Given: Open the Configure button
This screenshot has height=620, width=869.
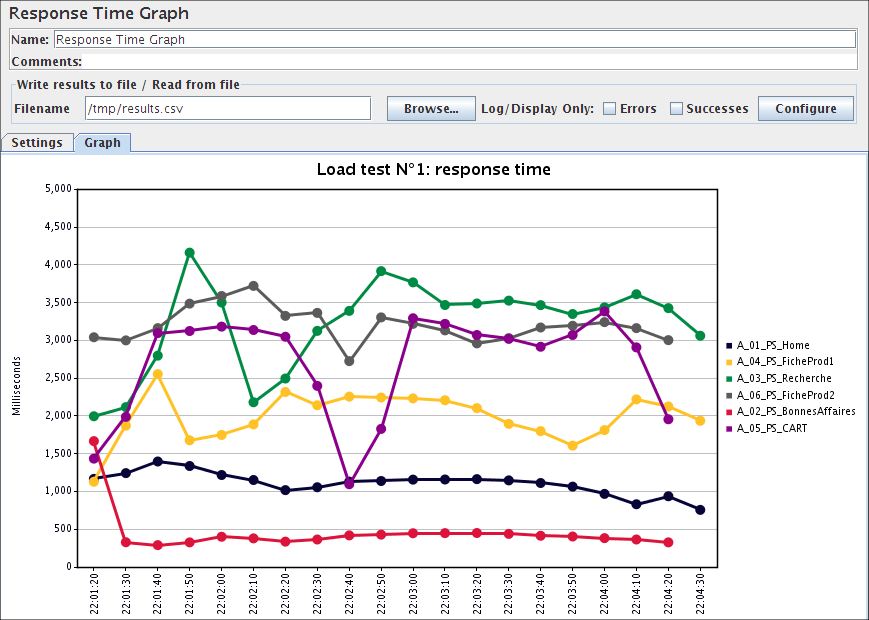Looking at the screenshot, I should point(805,108).
